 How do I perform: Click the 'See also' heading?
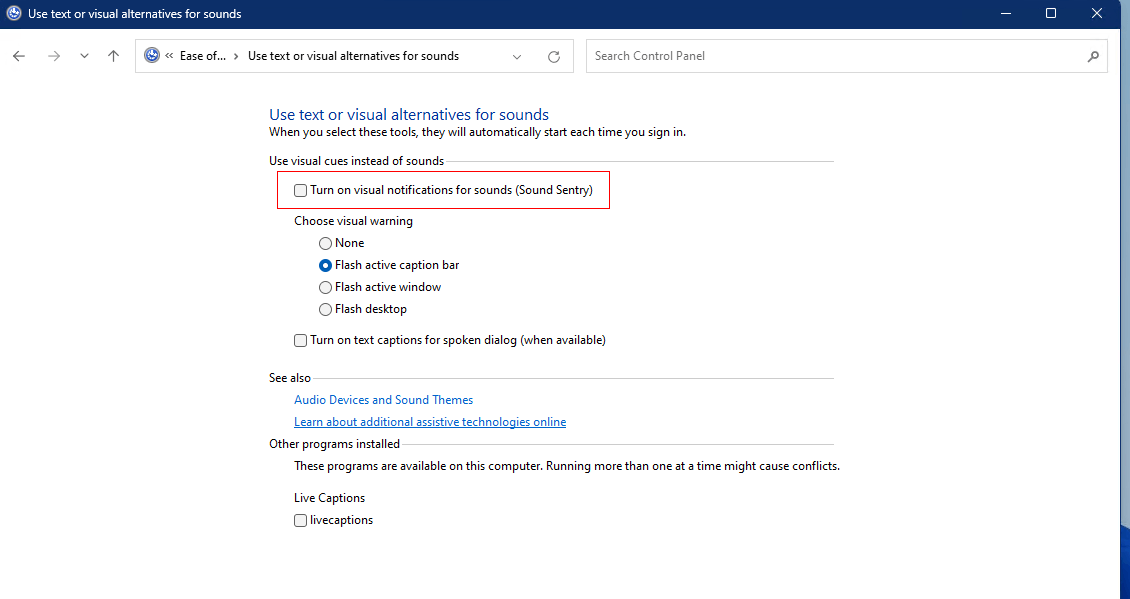click(290, 378)
